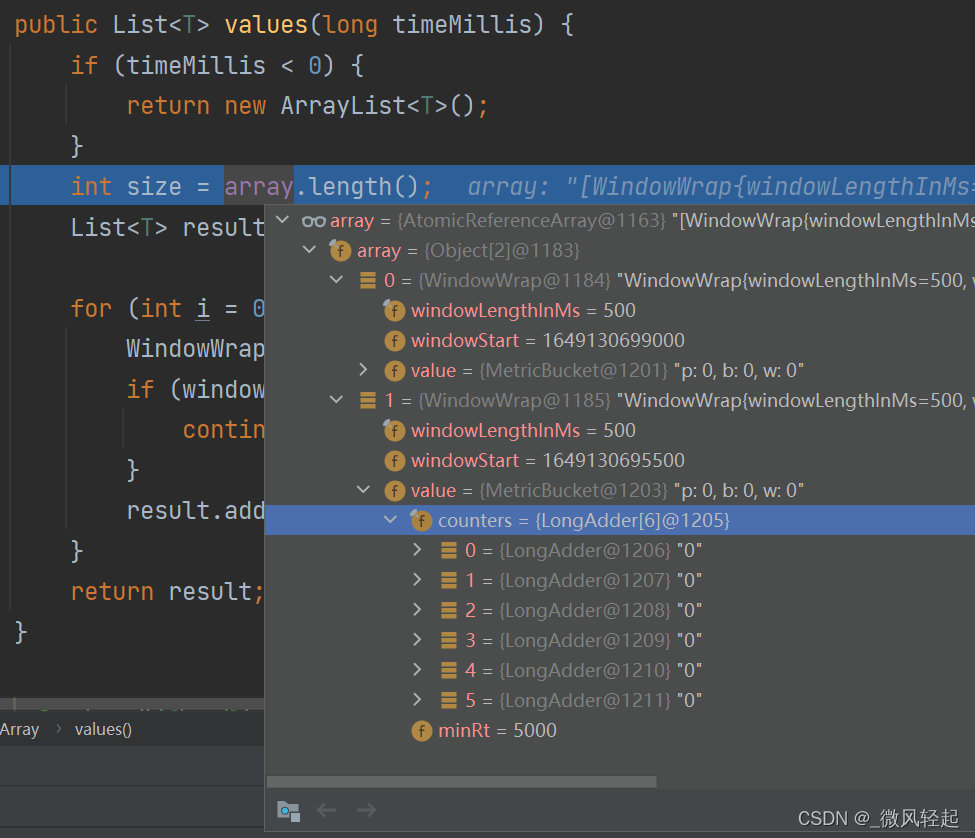Select the counters = LongAdder[6]@1205 row
Image resolution: width=975 pixels, height=838 pixels.
(620, 520)
